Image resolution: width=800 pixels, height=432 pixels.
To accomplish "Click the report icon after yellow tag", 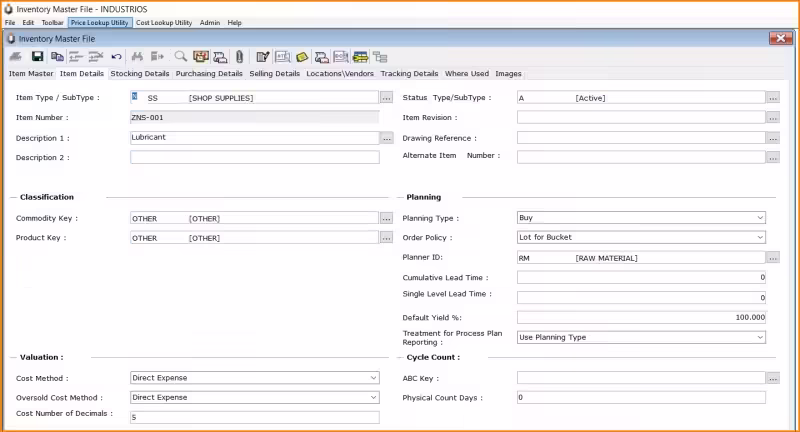I will (321, 57).
